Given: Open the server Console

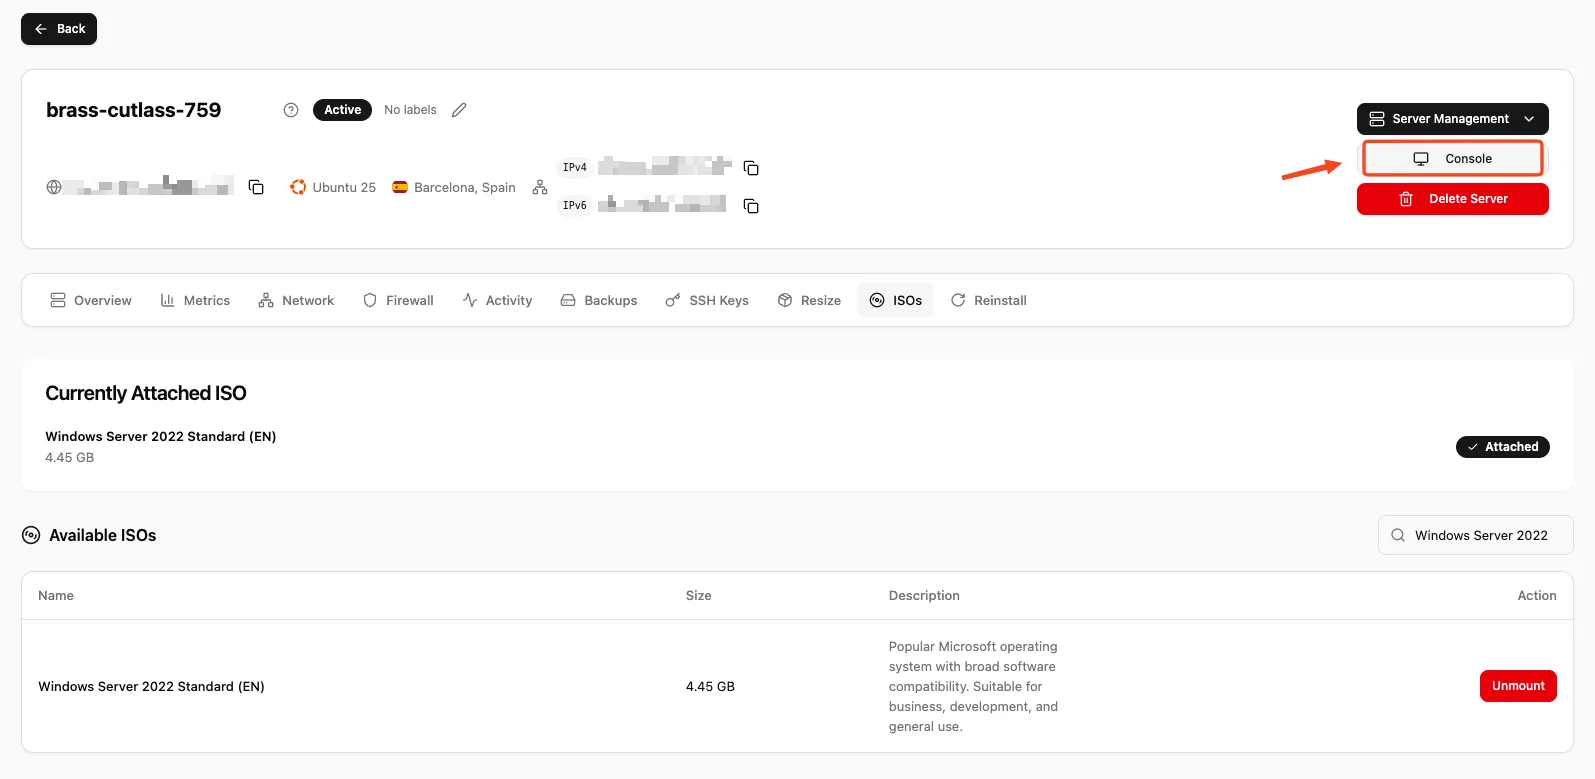Looking at the screenshot, I should pyautogui.click(x=1452, y=159).
